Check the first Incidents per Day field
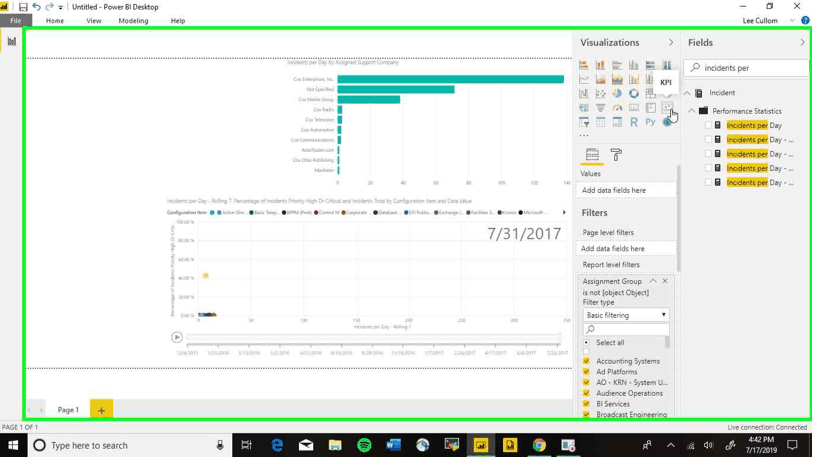The image size is (814, 459). tap(709, 125)
